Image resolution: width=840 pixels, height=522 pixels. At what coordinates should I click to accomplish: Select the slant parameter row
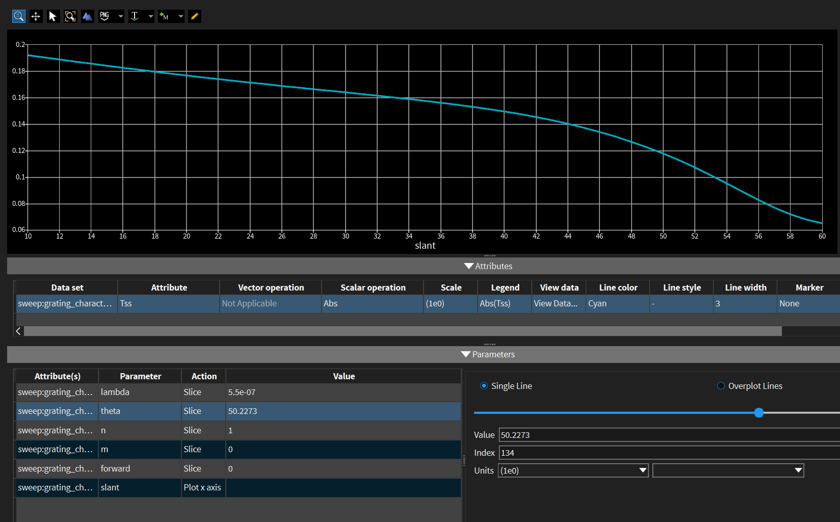pyautogui.click(x=238, y=488)
